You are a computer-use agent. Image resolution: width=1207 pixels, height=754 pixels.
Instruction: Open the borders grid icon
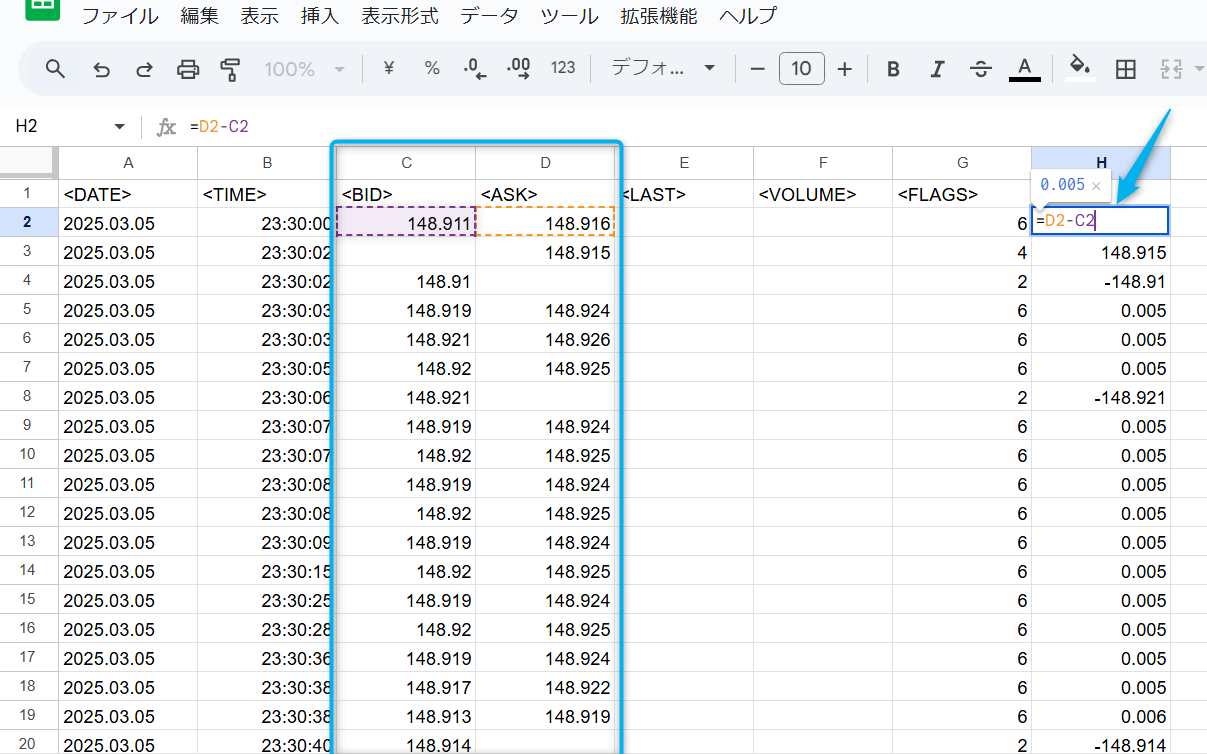pos(1125,69)
